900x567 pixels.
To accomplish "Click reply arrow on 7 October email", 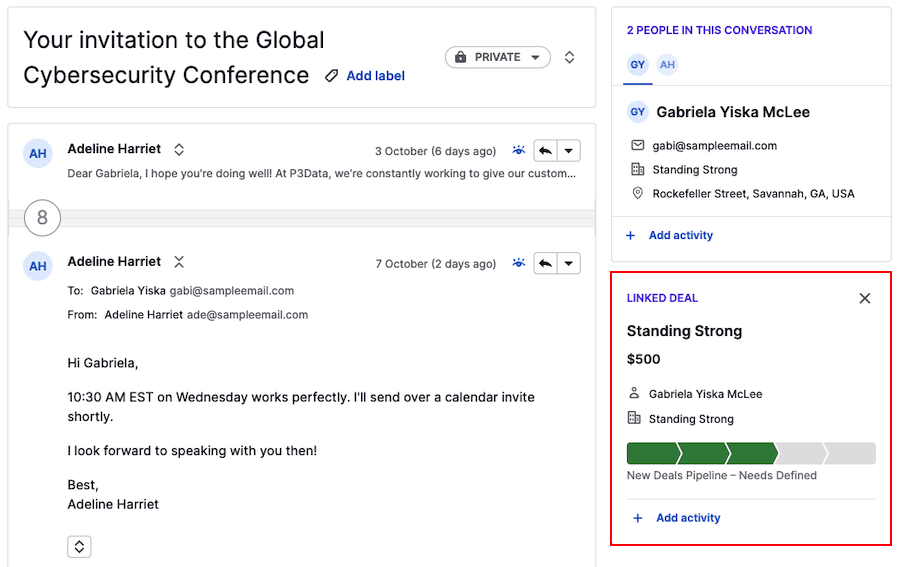I will [545, 264].
